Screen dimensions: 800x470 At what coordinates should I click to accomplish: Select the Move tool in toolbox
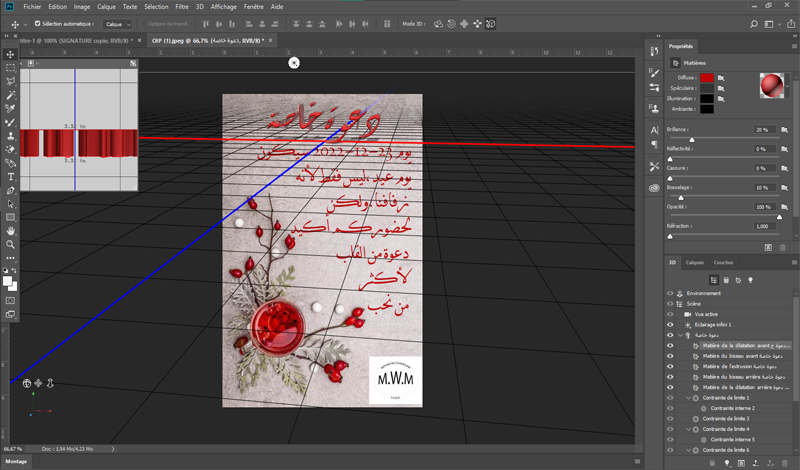10,54
